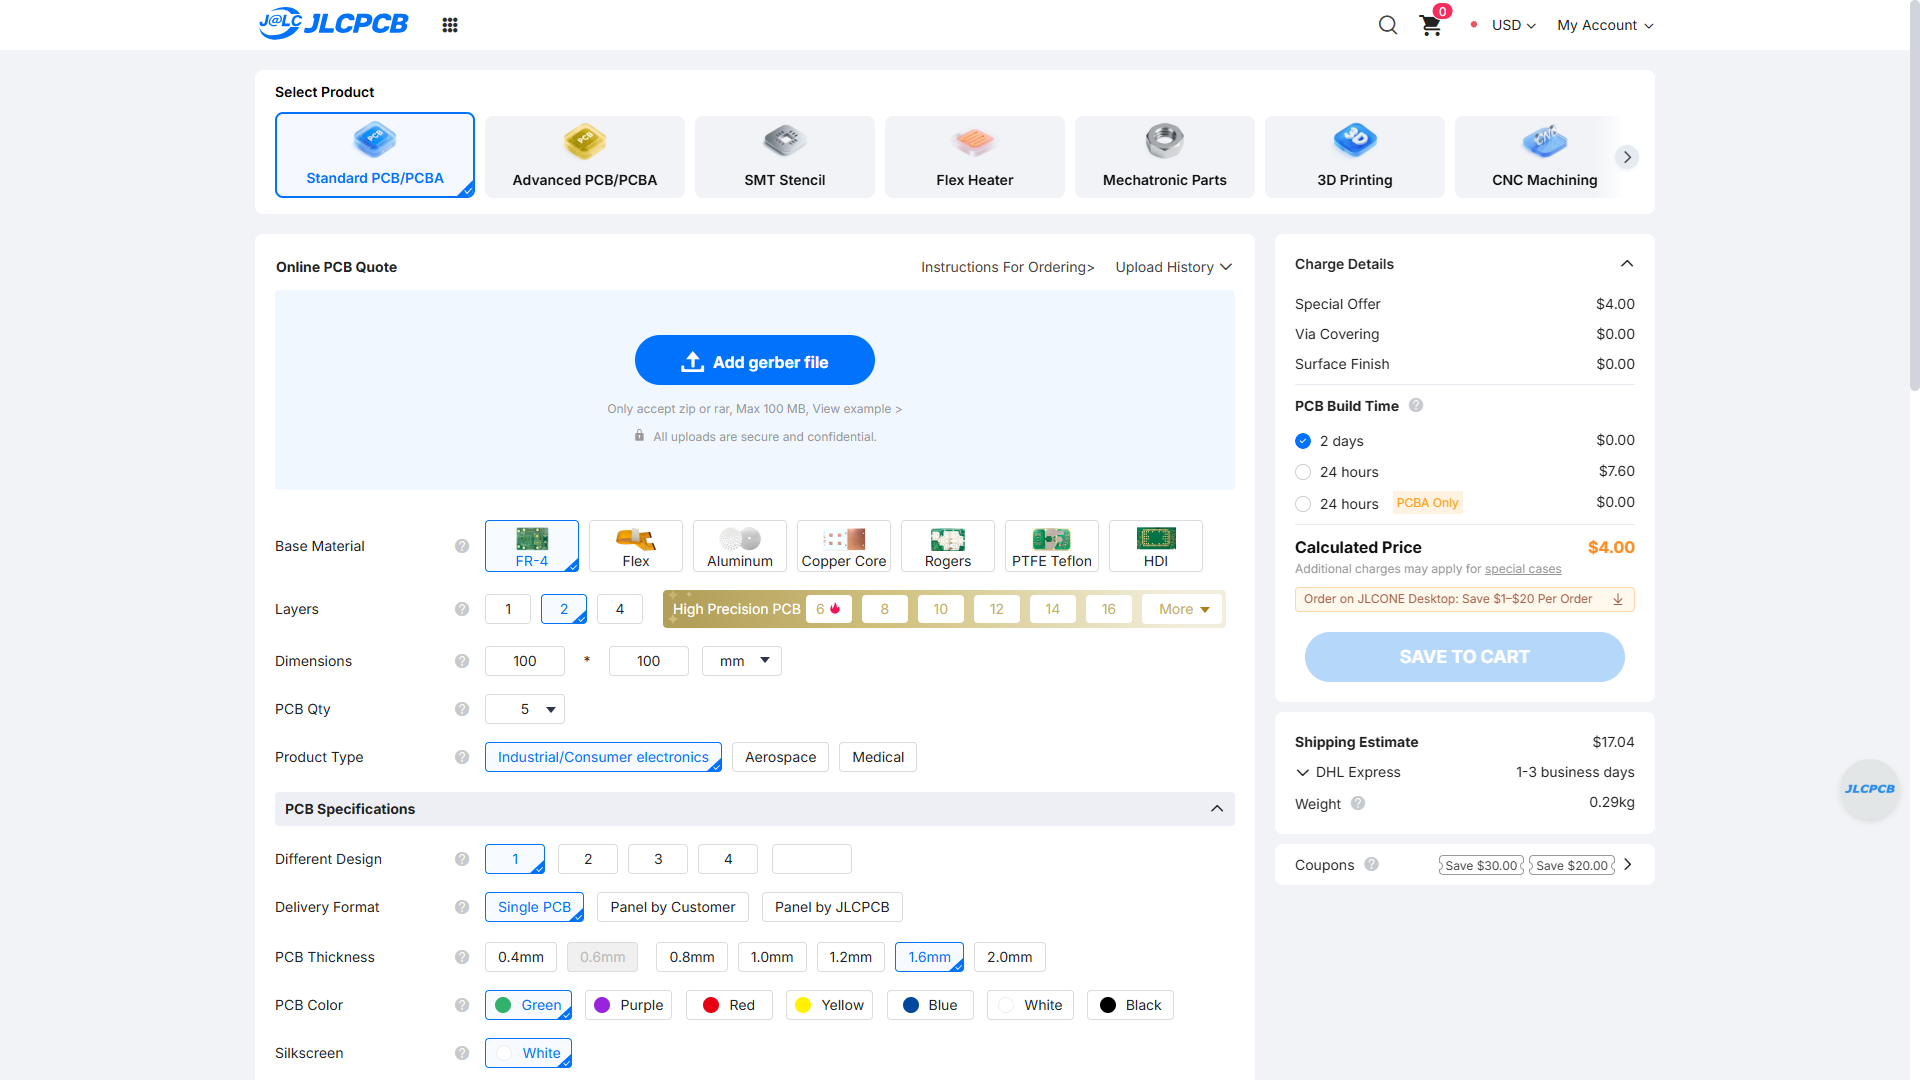
Task: Open the search magnifier icon
Action: coord(1387,25)
